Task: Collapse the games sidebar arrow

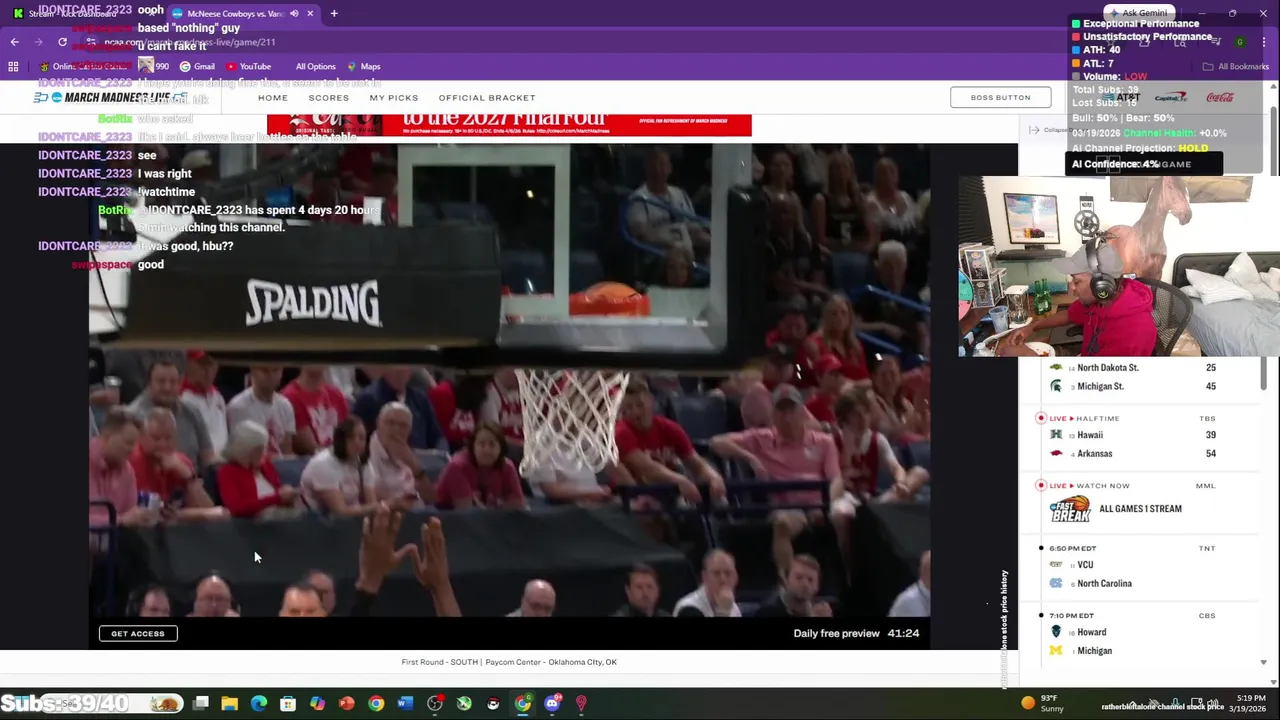Action: coord(1034,130)
